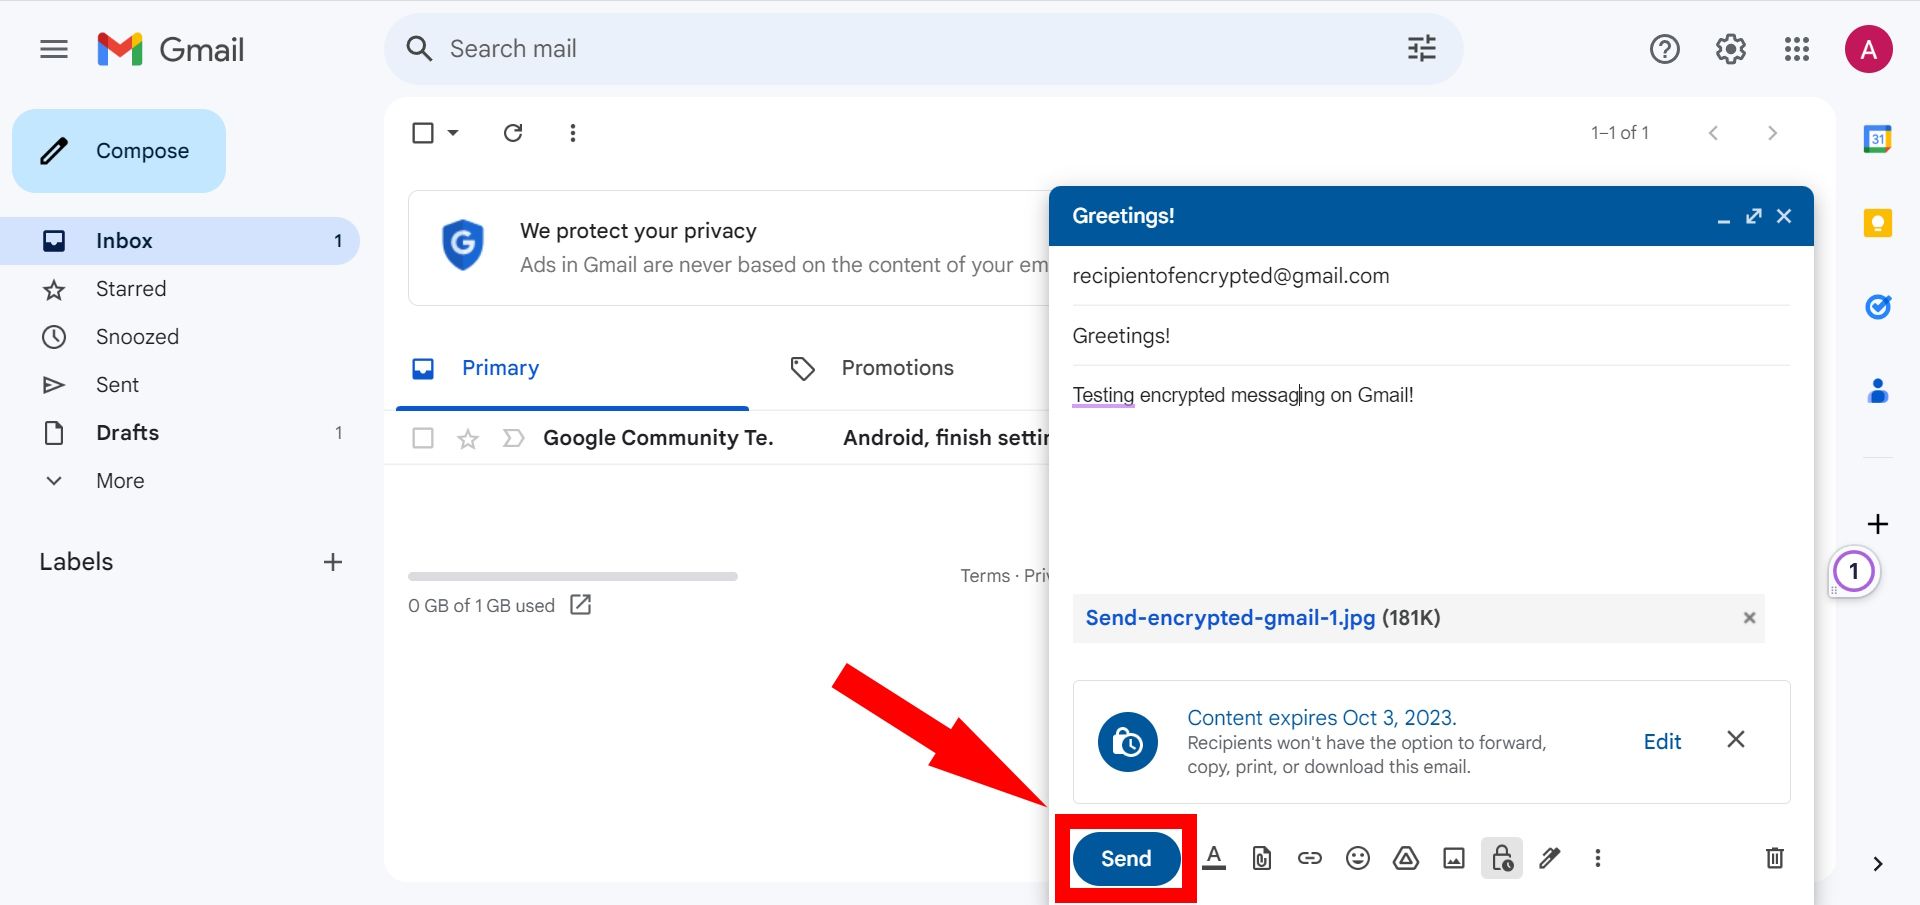Mark Google Community Team email as important
The width and height of the screenshot is (1920, 905).
point(513,438)
